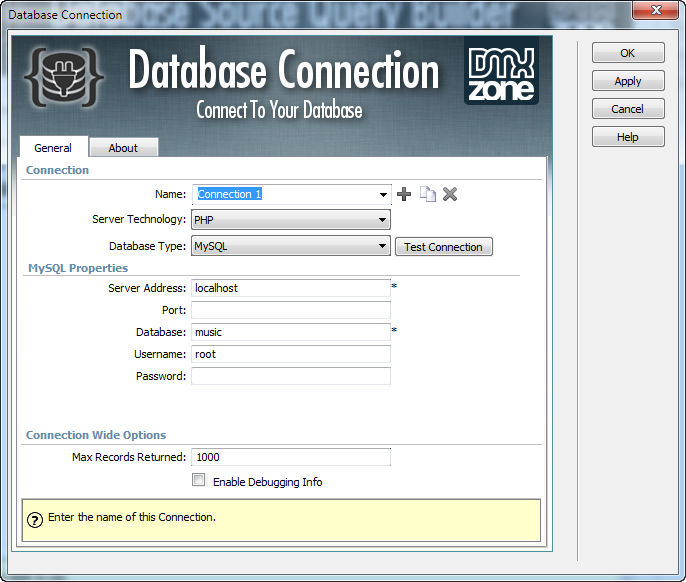Open the connection Name dropdown
The height and width of the screenshot is (582, 686).
coord(383,194)
